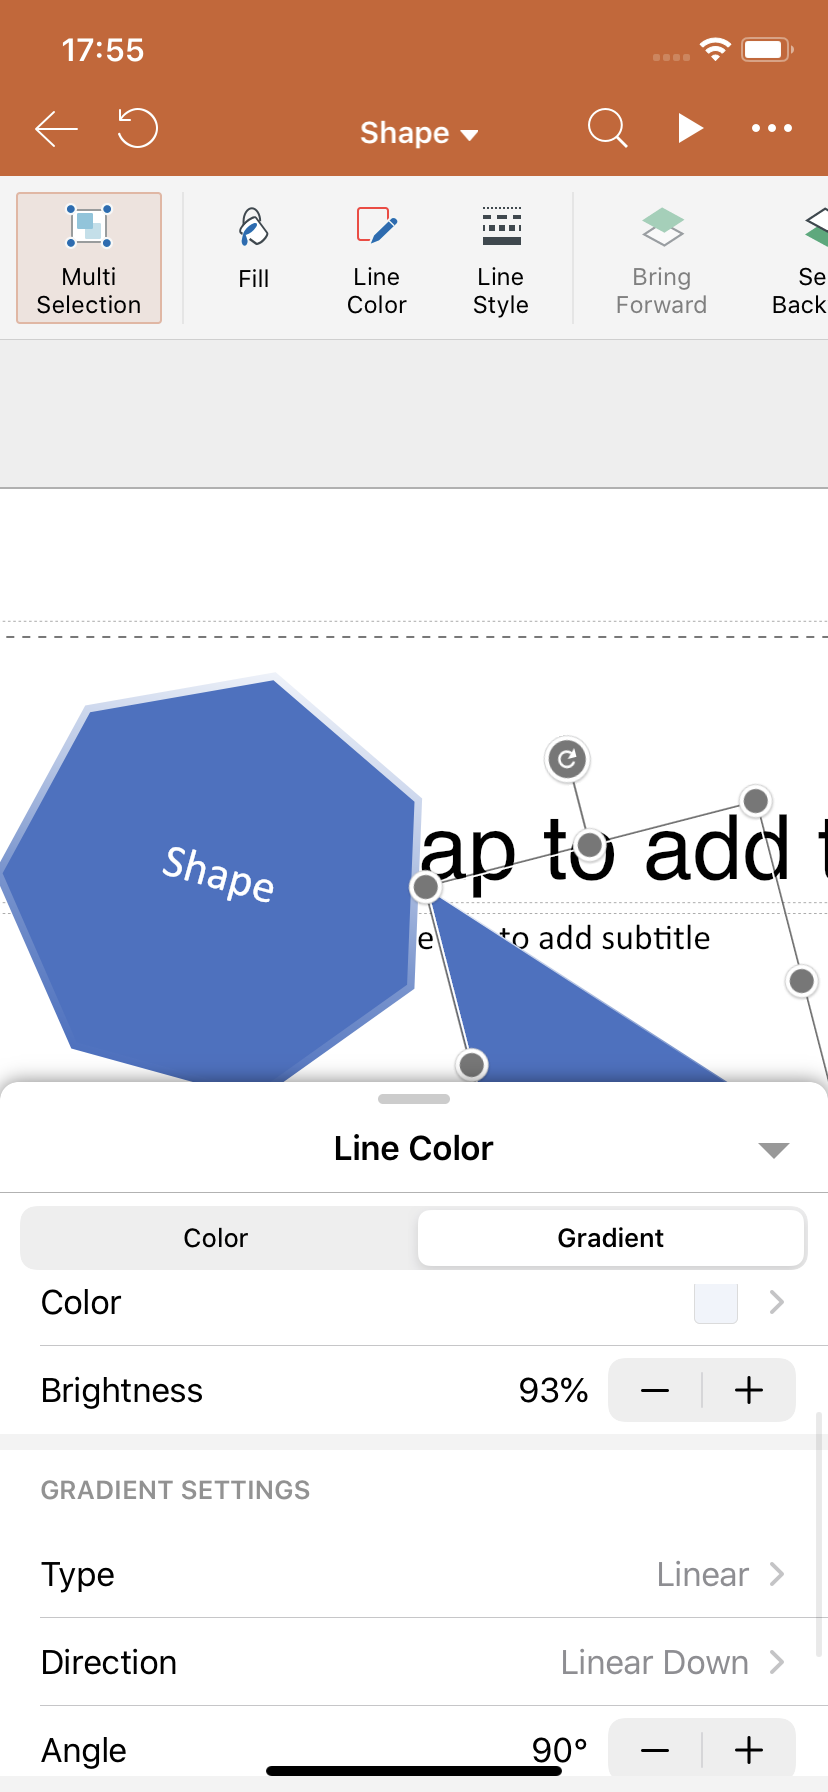
Task: Open the three-dot more options menu
Action: tap(772, 128)
